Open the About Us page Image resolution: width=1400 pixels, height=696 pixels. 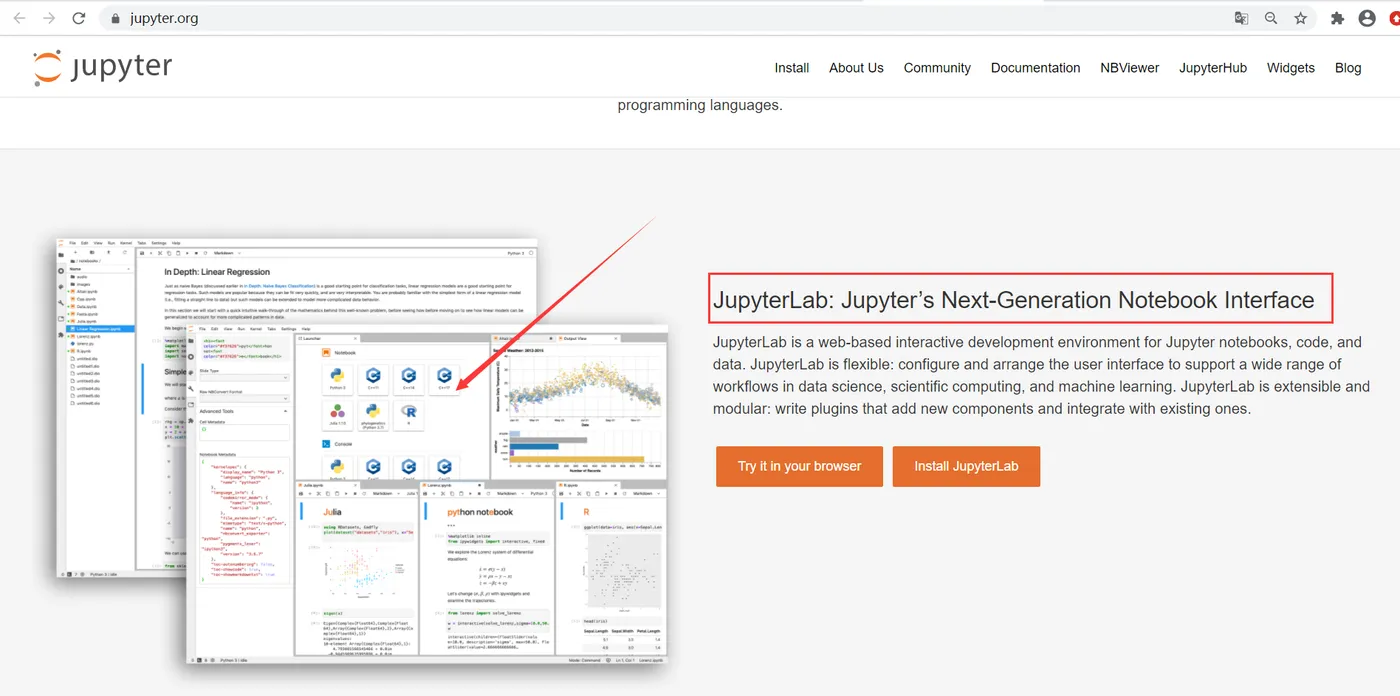click(856, 68)
